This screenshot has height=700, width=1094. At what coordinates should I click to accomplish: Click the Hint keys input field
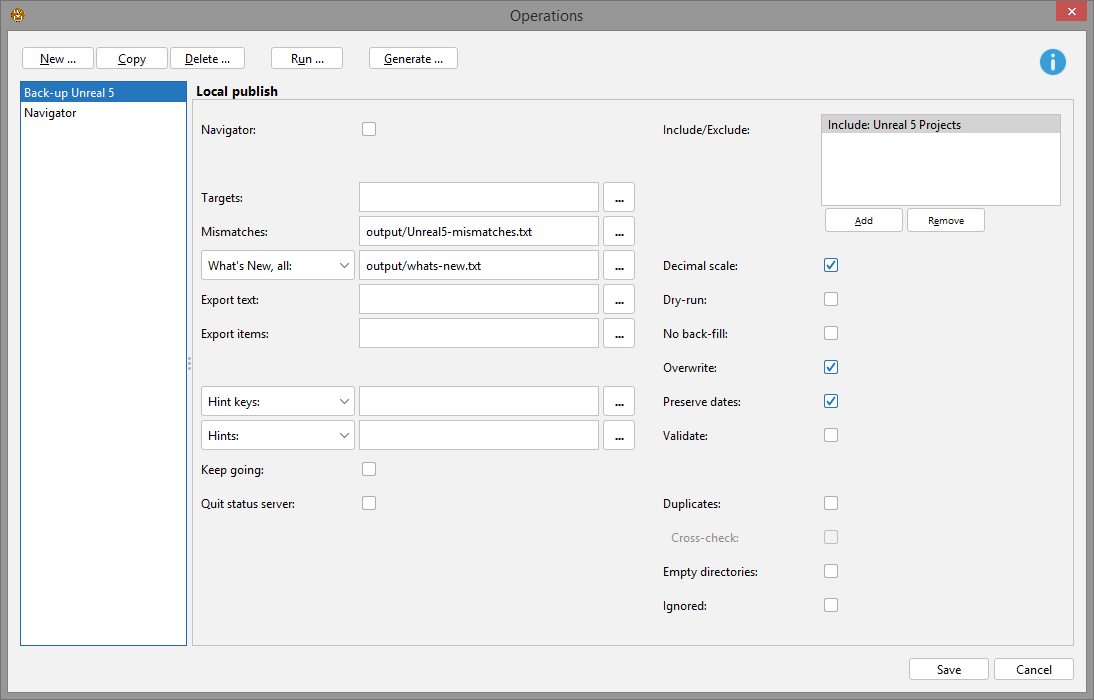(x=479, y=401)
